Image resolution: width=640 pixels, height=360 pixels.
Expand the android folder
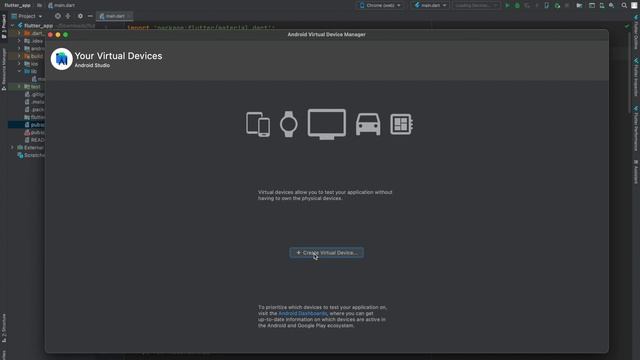coord(19,49)
